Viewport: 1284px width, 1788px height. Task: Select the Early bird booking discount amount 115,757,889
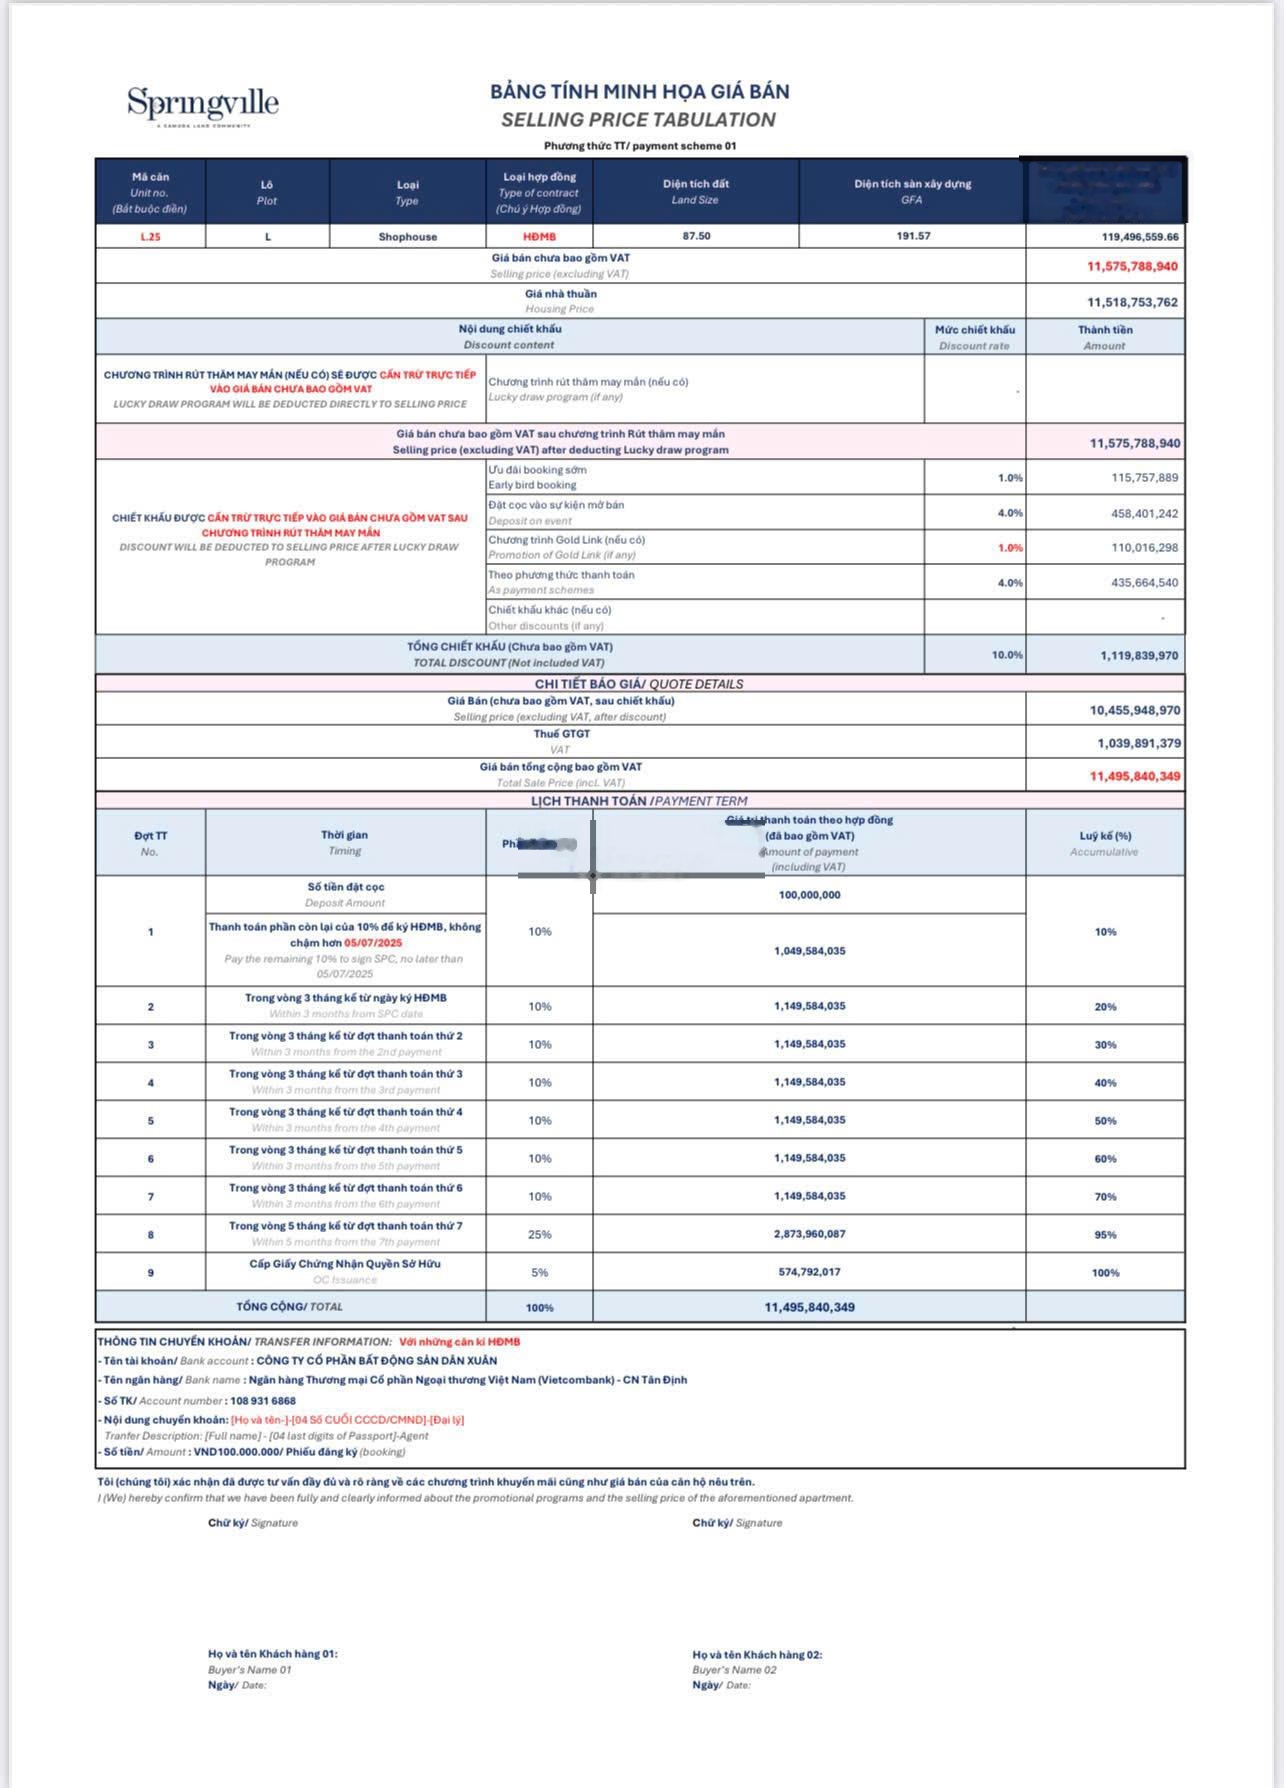pyautogui.click(x=1144, y=478)
